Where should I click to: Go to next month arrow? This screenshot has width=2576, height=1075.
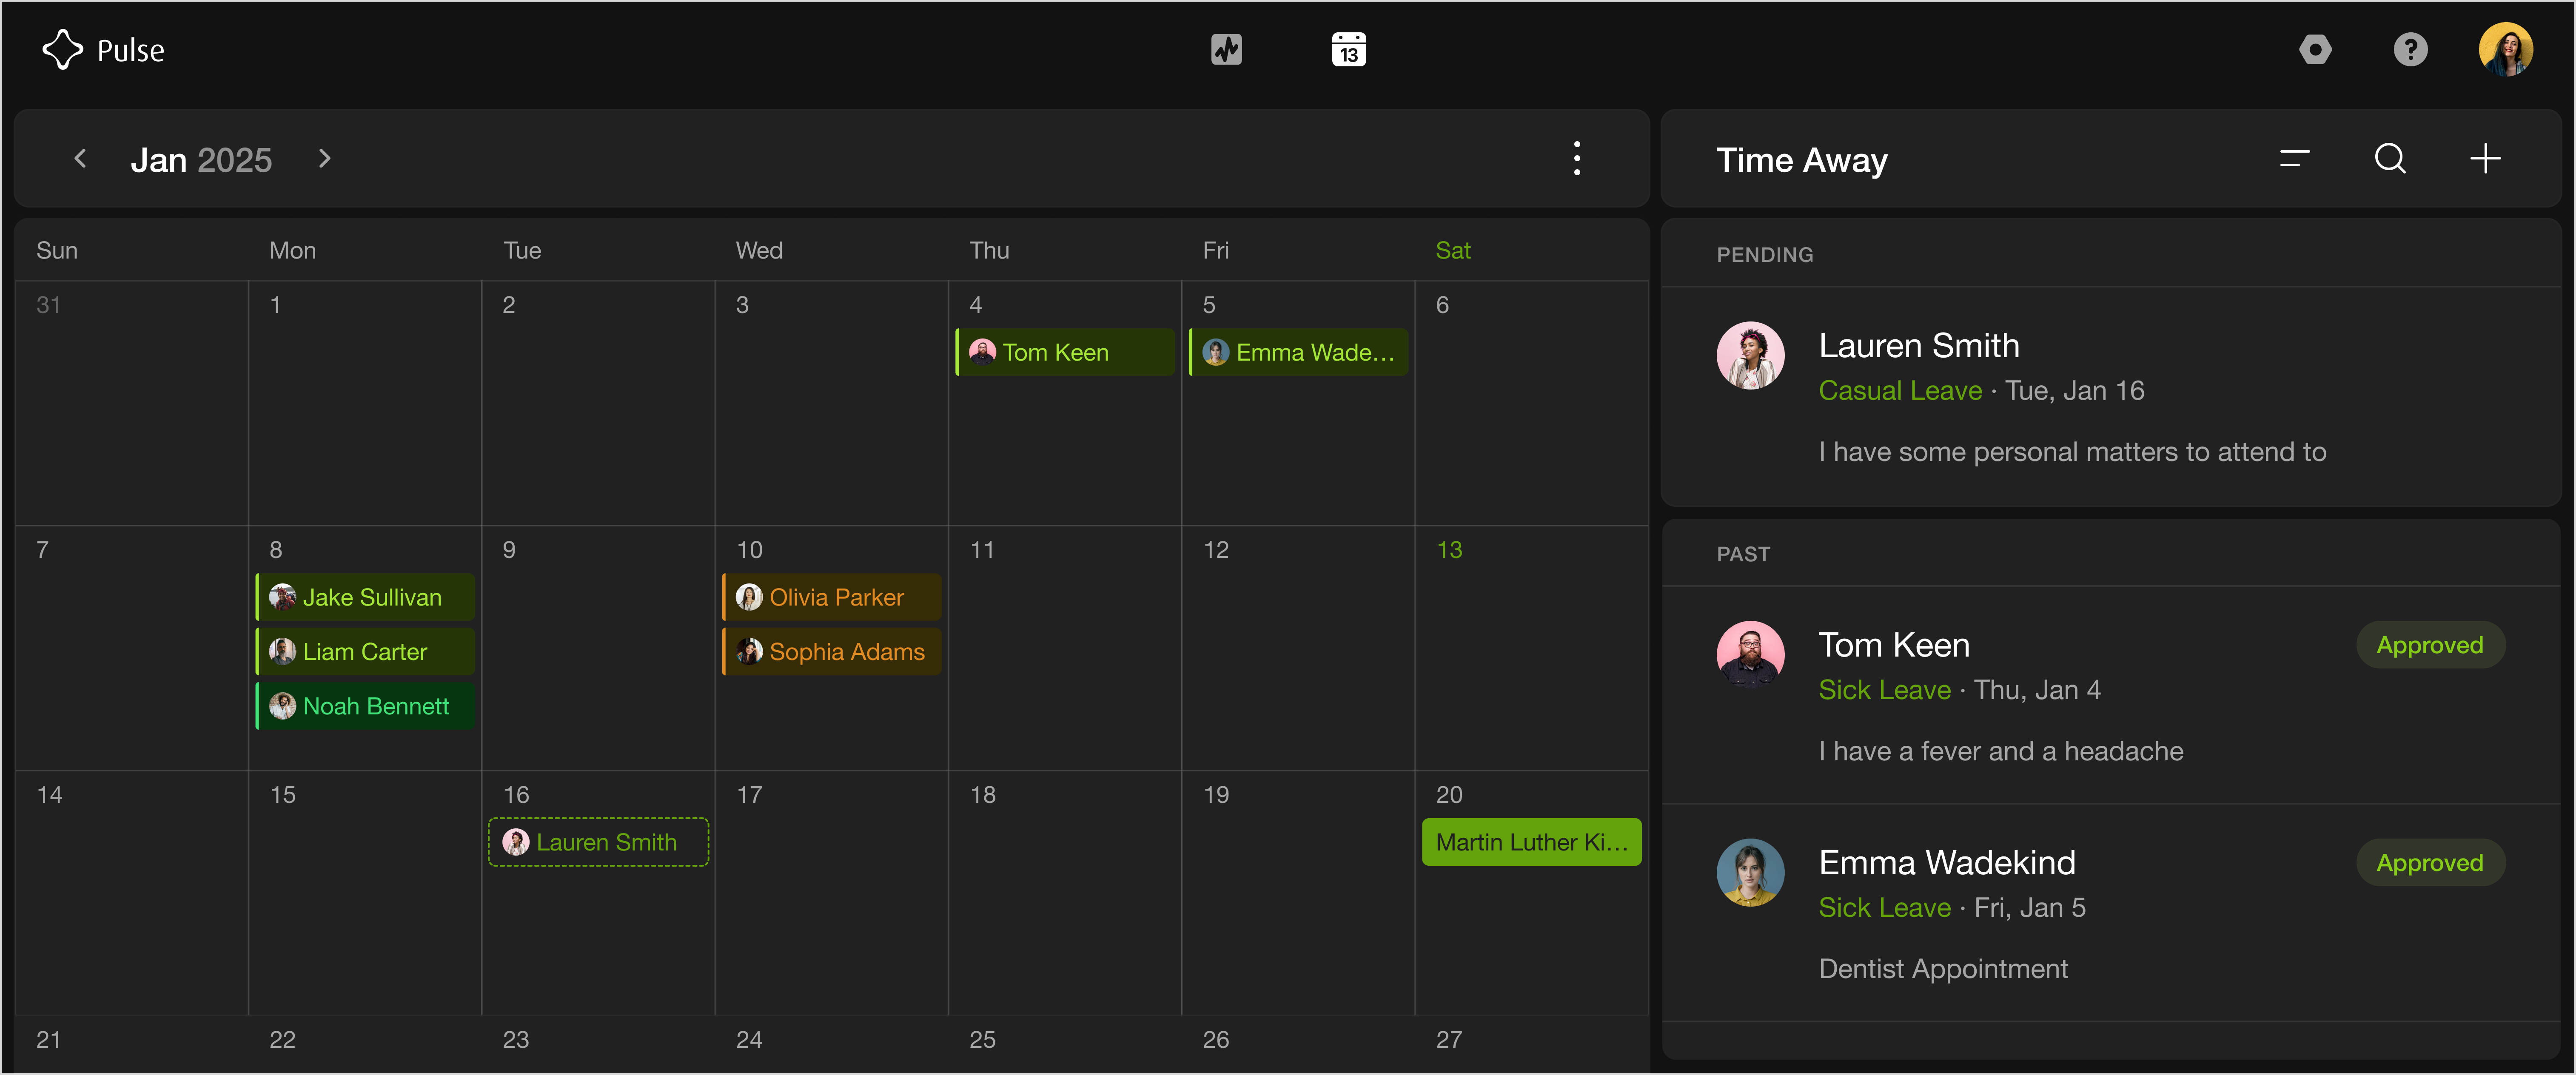click(324, 158)
